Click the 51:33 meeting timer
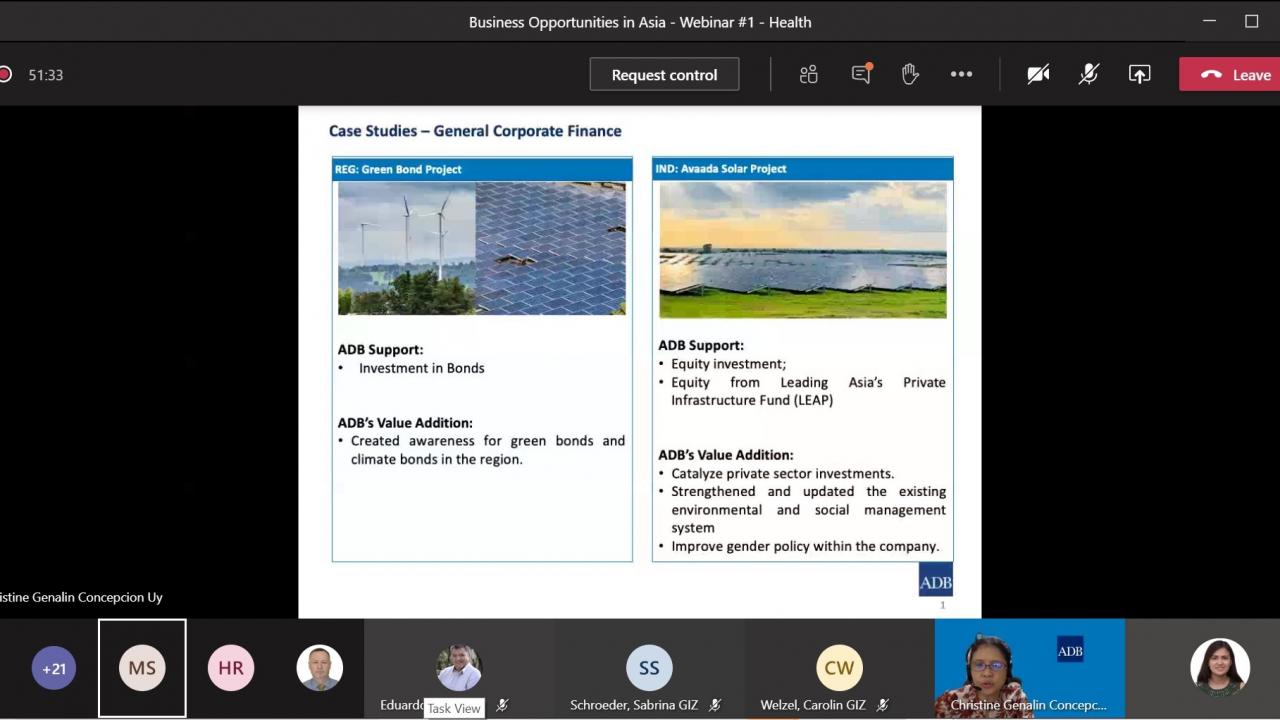1280x720 pixels. [x=46, y=75]
